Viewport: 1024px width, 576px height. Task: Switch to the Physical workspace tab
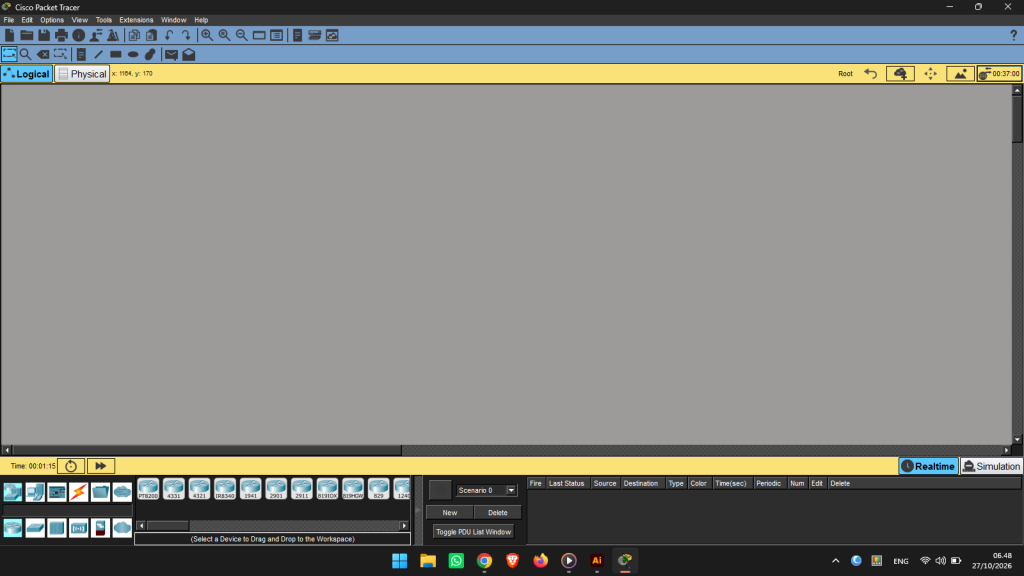pyautogui.click(x=82, y=74)
